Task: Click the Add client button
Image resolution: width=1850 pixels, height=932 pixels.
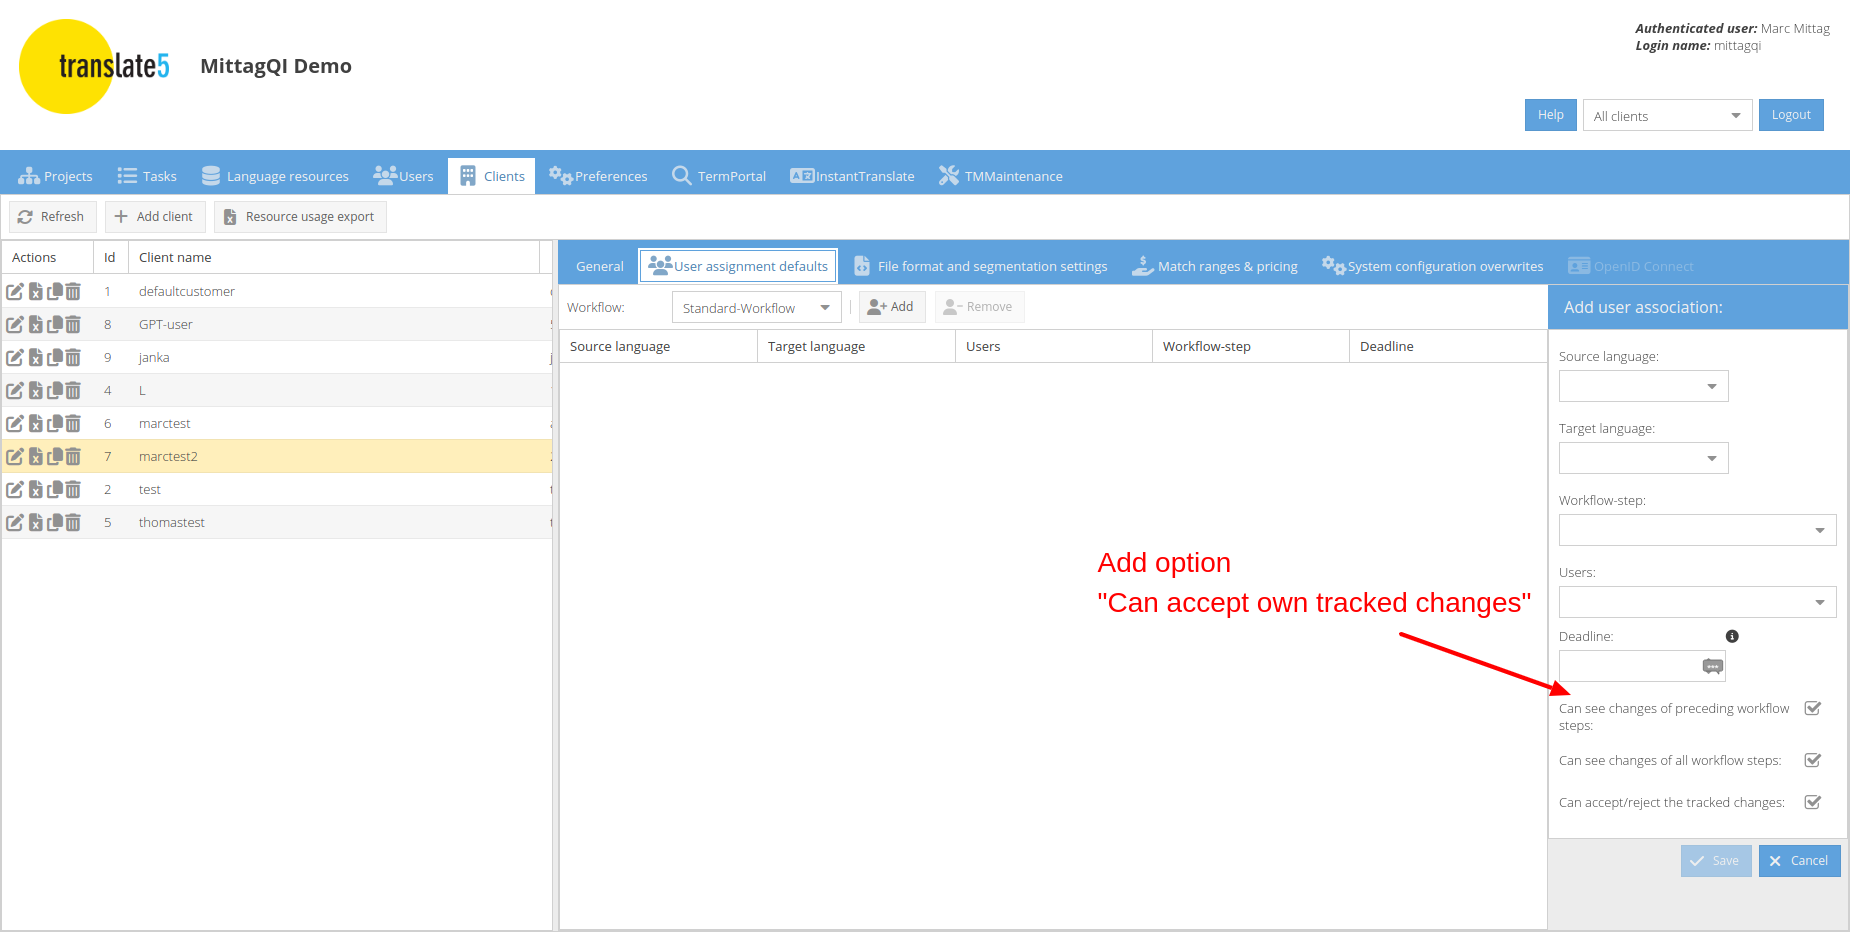Action: [x=154, y=216]
